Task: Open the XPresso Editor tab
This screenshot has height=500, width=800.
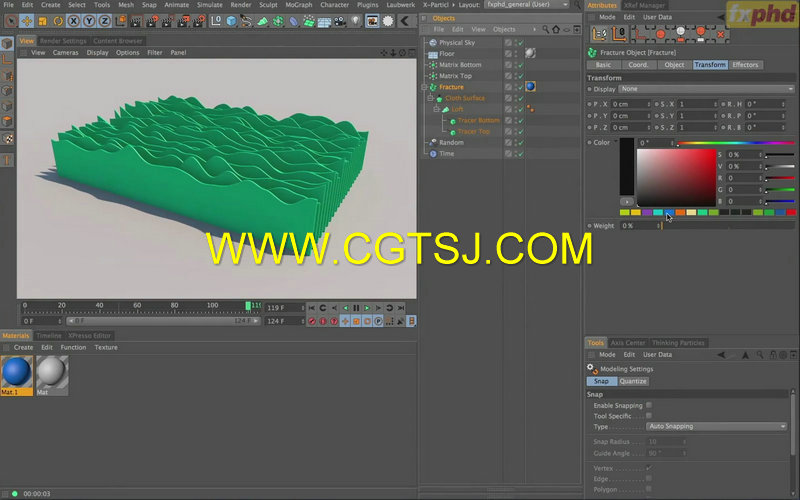Action: (90, 336)
